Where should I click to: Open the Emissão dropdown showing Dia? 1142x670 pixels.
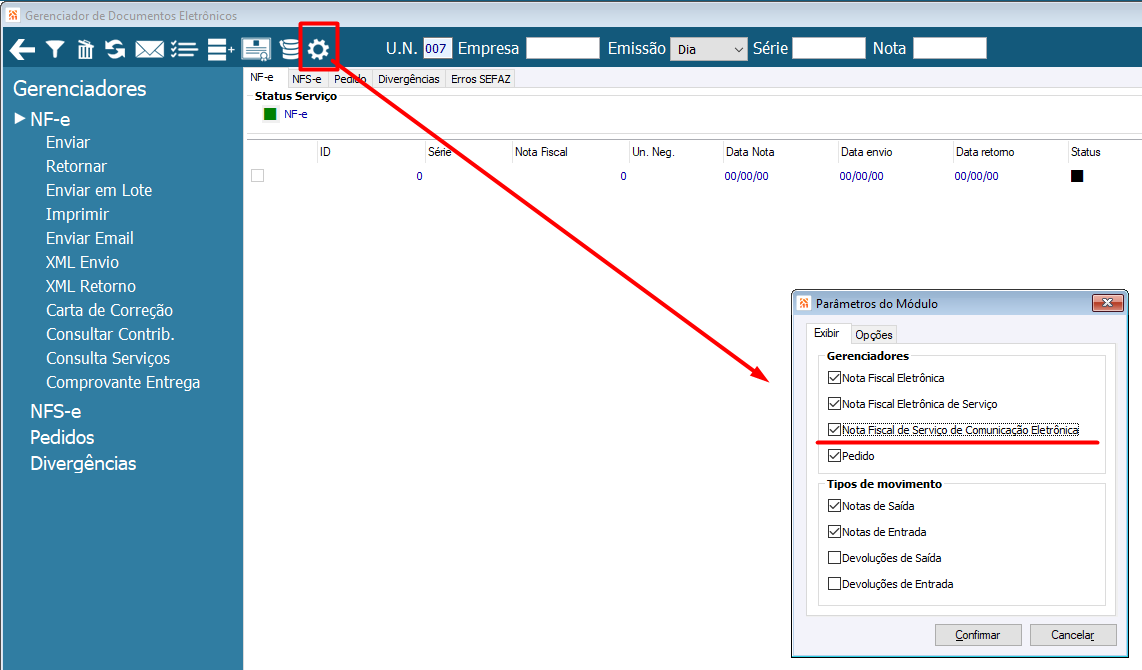709,49
